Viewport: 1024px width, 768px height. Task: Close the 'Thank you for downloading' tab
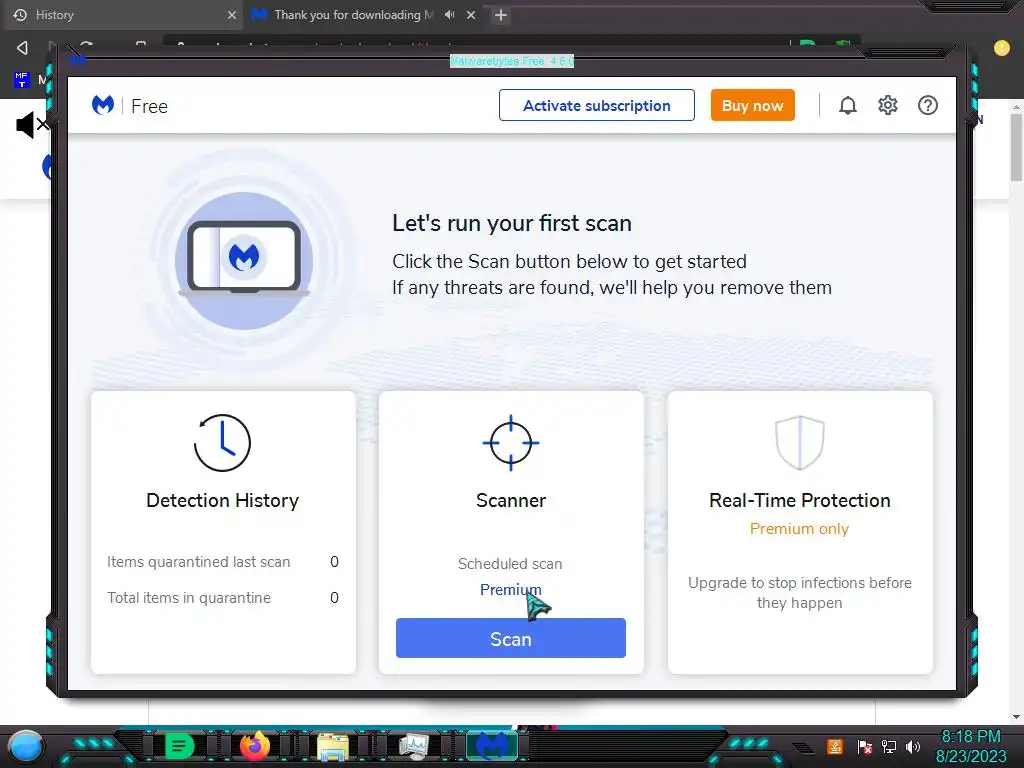(471, 14)
